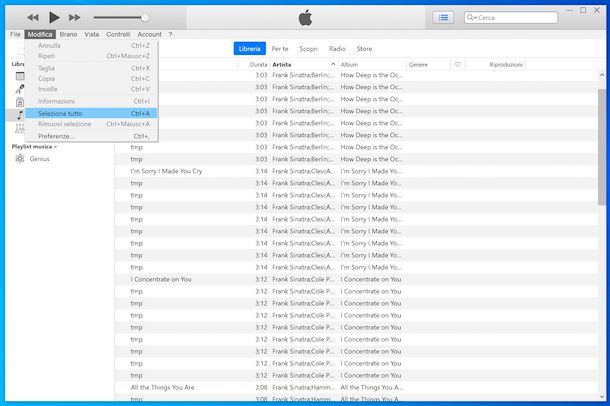Switch to the Libreria tab
The image size is (610, 406).
250,49
